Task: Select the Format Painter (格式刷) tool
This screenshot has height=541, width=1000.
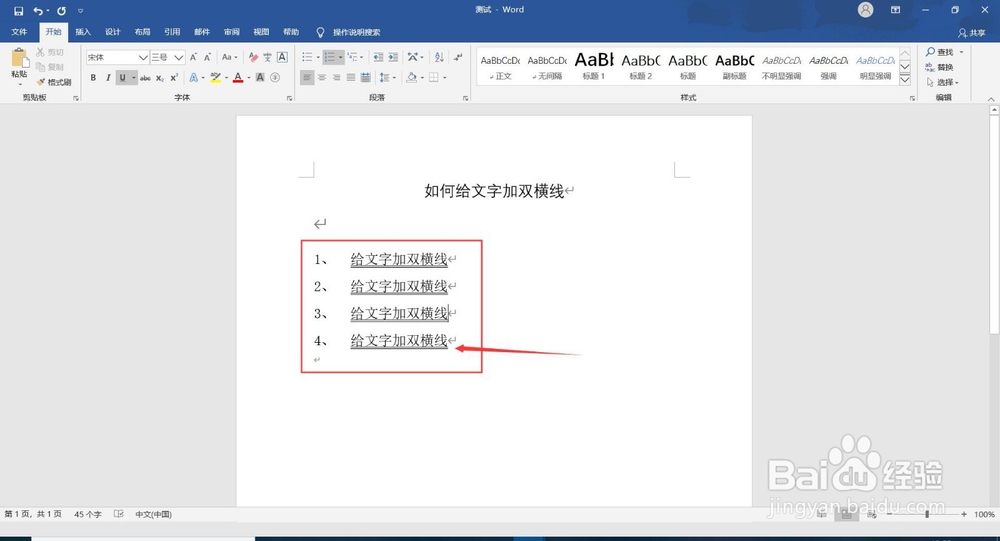Action: (54, 82)
